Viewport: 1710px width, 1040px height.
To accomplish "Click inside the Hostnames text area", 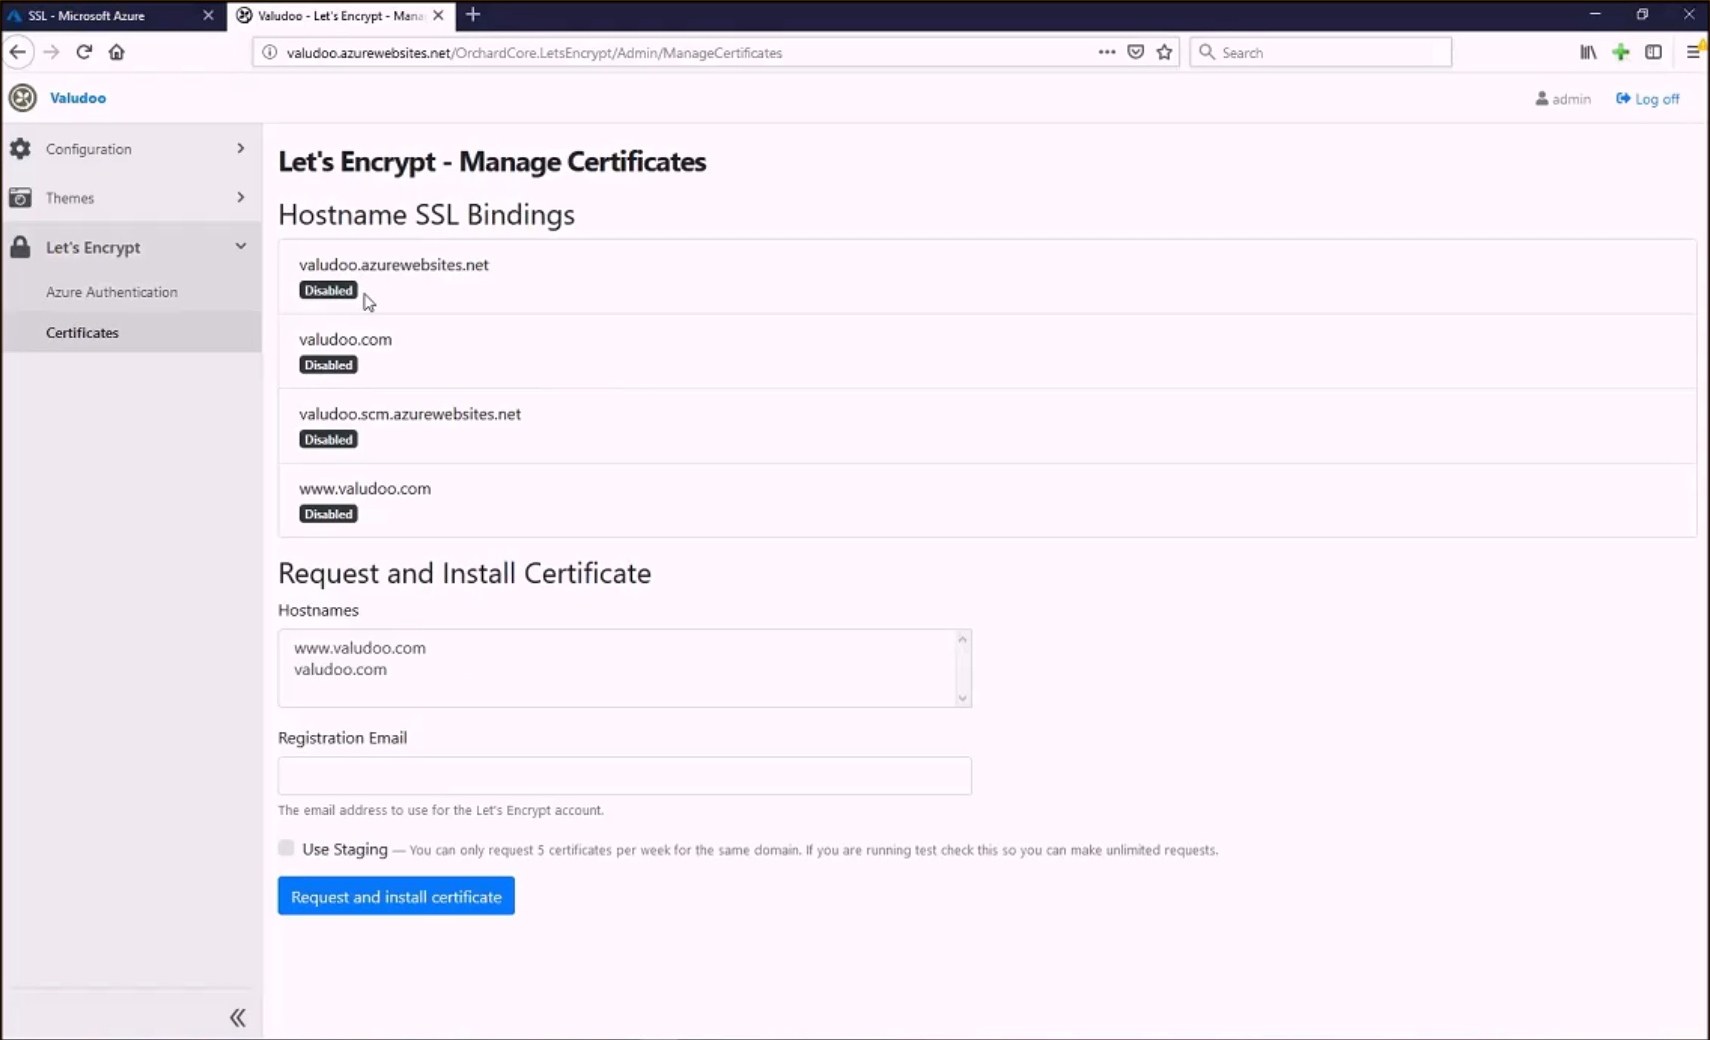I will [x=617, y=668].
